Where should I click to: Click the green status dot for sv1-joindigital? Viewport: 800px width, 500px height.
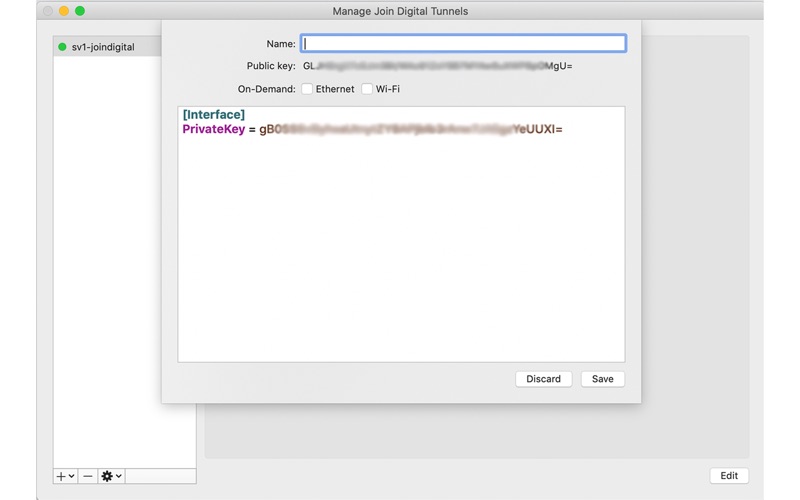click(62, 47)
